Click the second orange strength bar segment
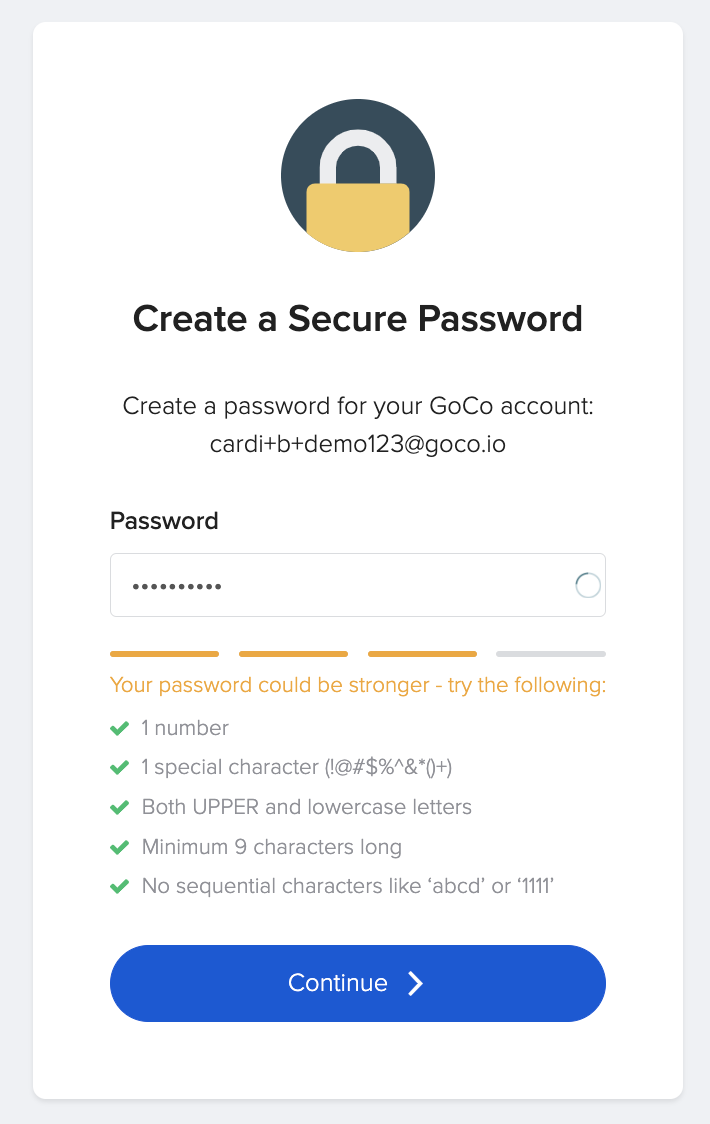This screenshot has width=710, height=1124. coord(293,654)
